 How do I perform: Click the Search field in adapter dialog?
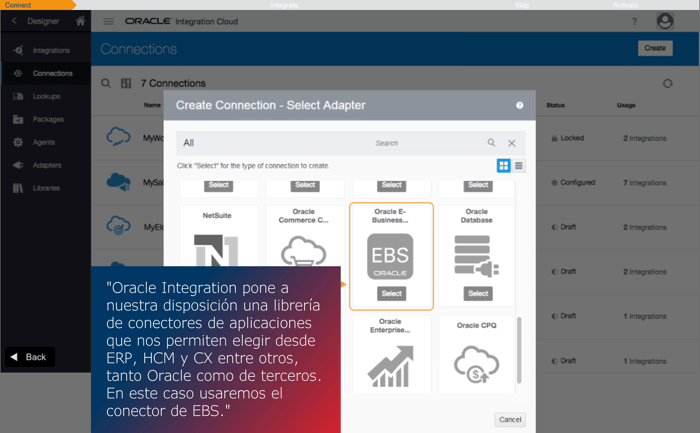tap(429, 143)
